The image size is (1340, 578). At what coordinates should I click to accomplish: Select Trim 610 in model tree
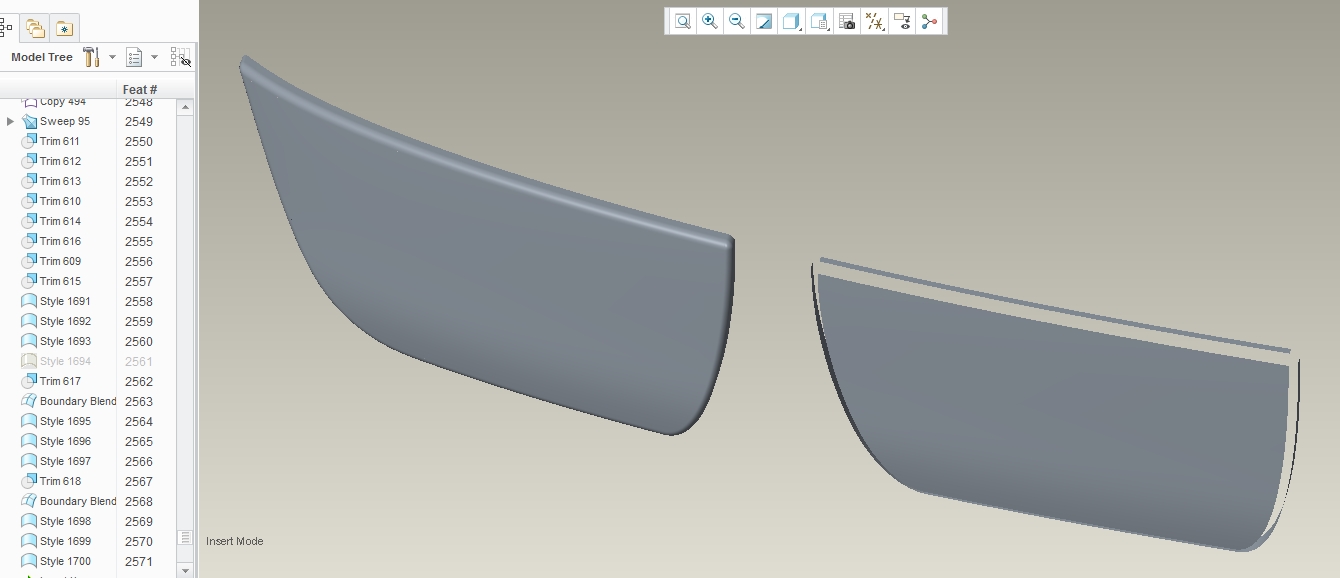60,201
